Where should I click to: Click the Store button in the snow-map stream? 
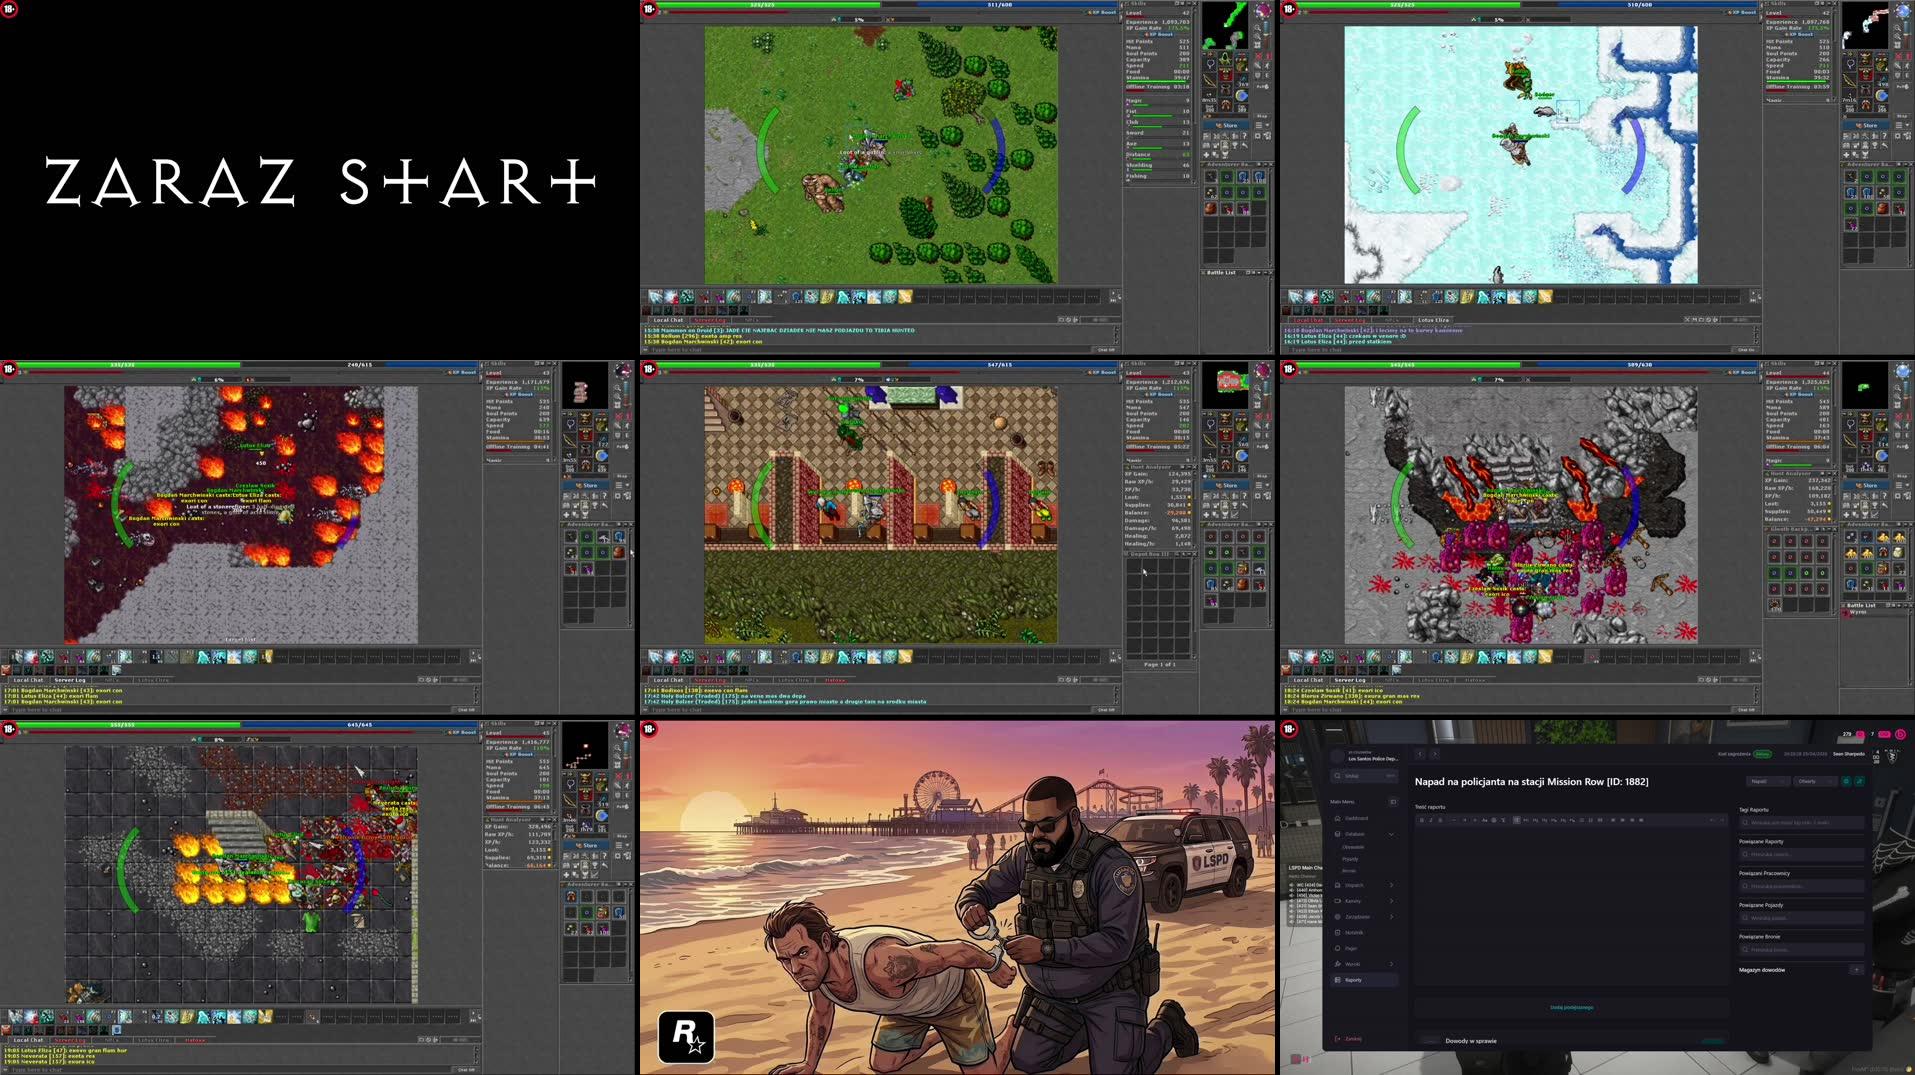click(x=1866, y=126)
